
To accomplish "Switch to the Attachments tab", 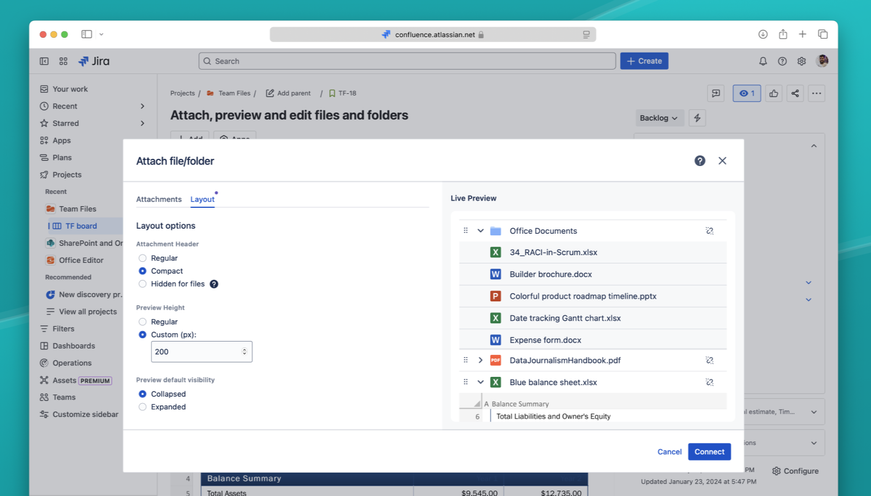I will [159, 199].
